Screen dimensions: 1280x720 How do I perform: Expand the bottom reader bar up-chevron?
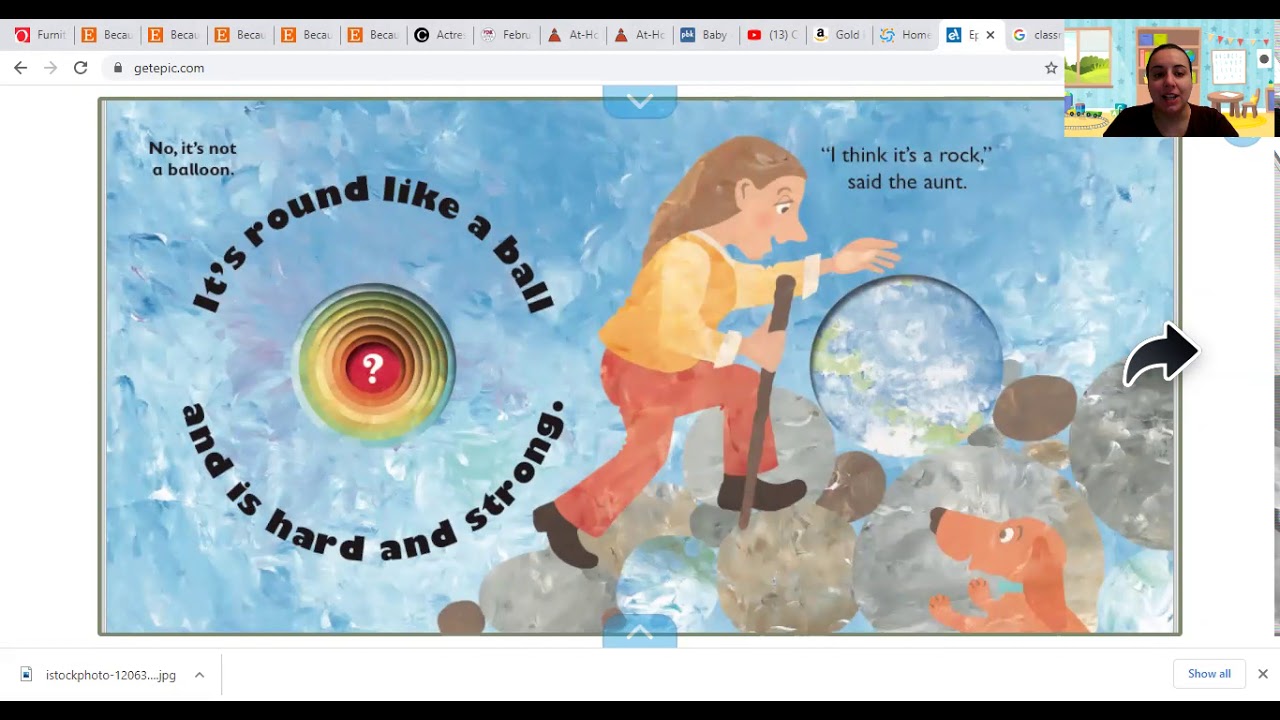pyautogui.click(x=640, y=632)
